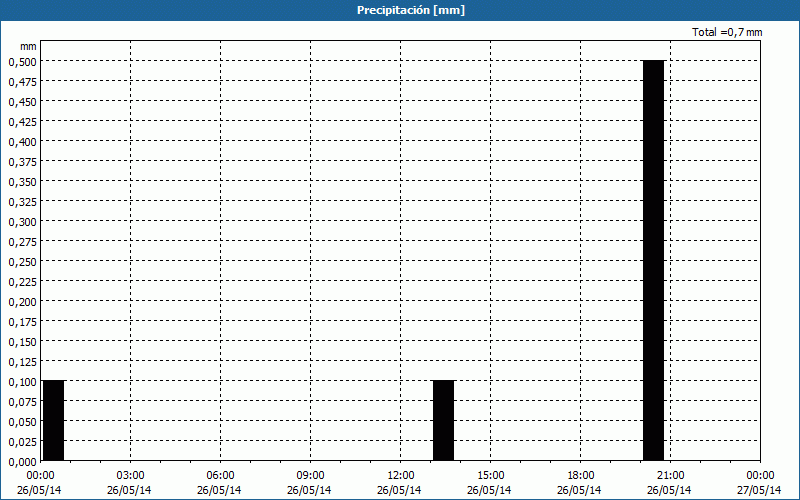Click the 0,050 y-axis value
The image size is (800, 500).
click(22, 421)
